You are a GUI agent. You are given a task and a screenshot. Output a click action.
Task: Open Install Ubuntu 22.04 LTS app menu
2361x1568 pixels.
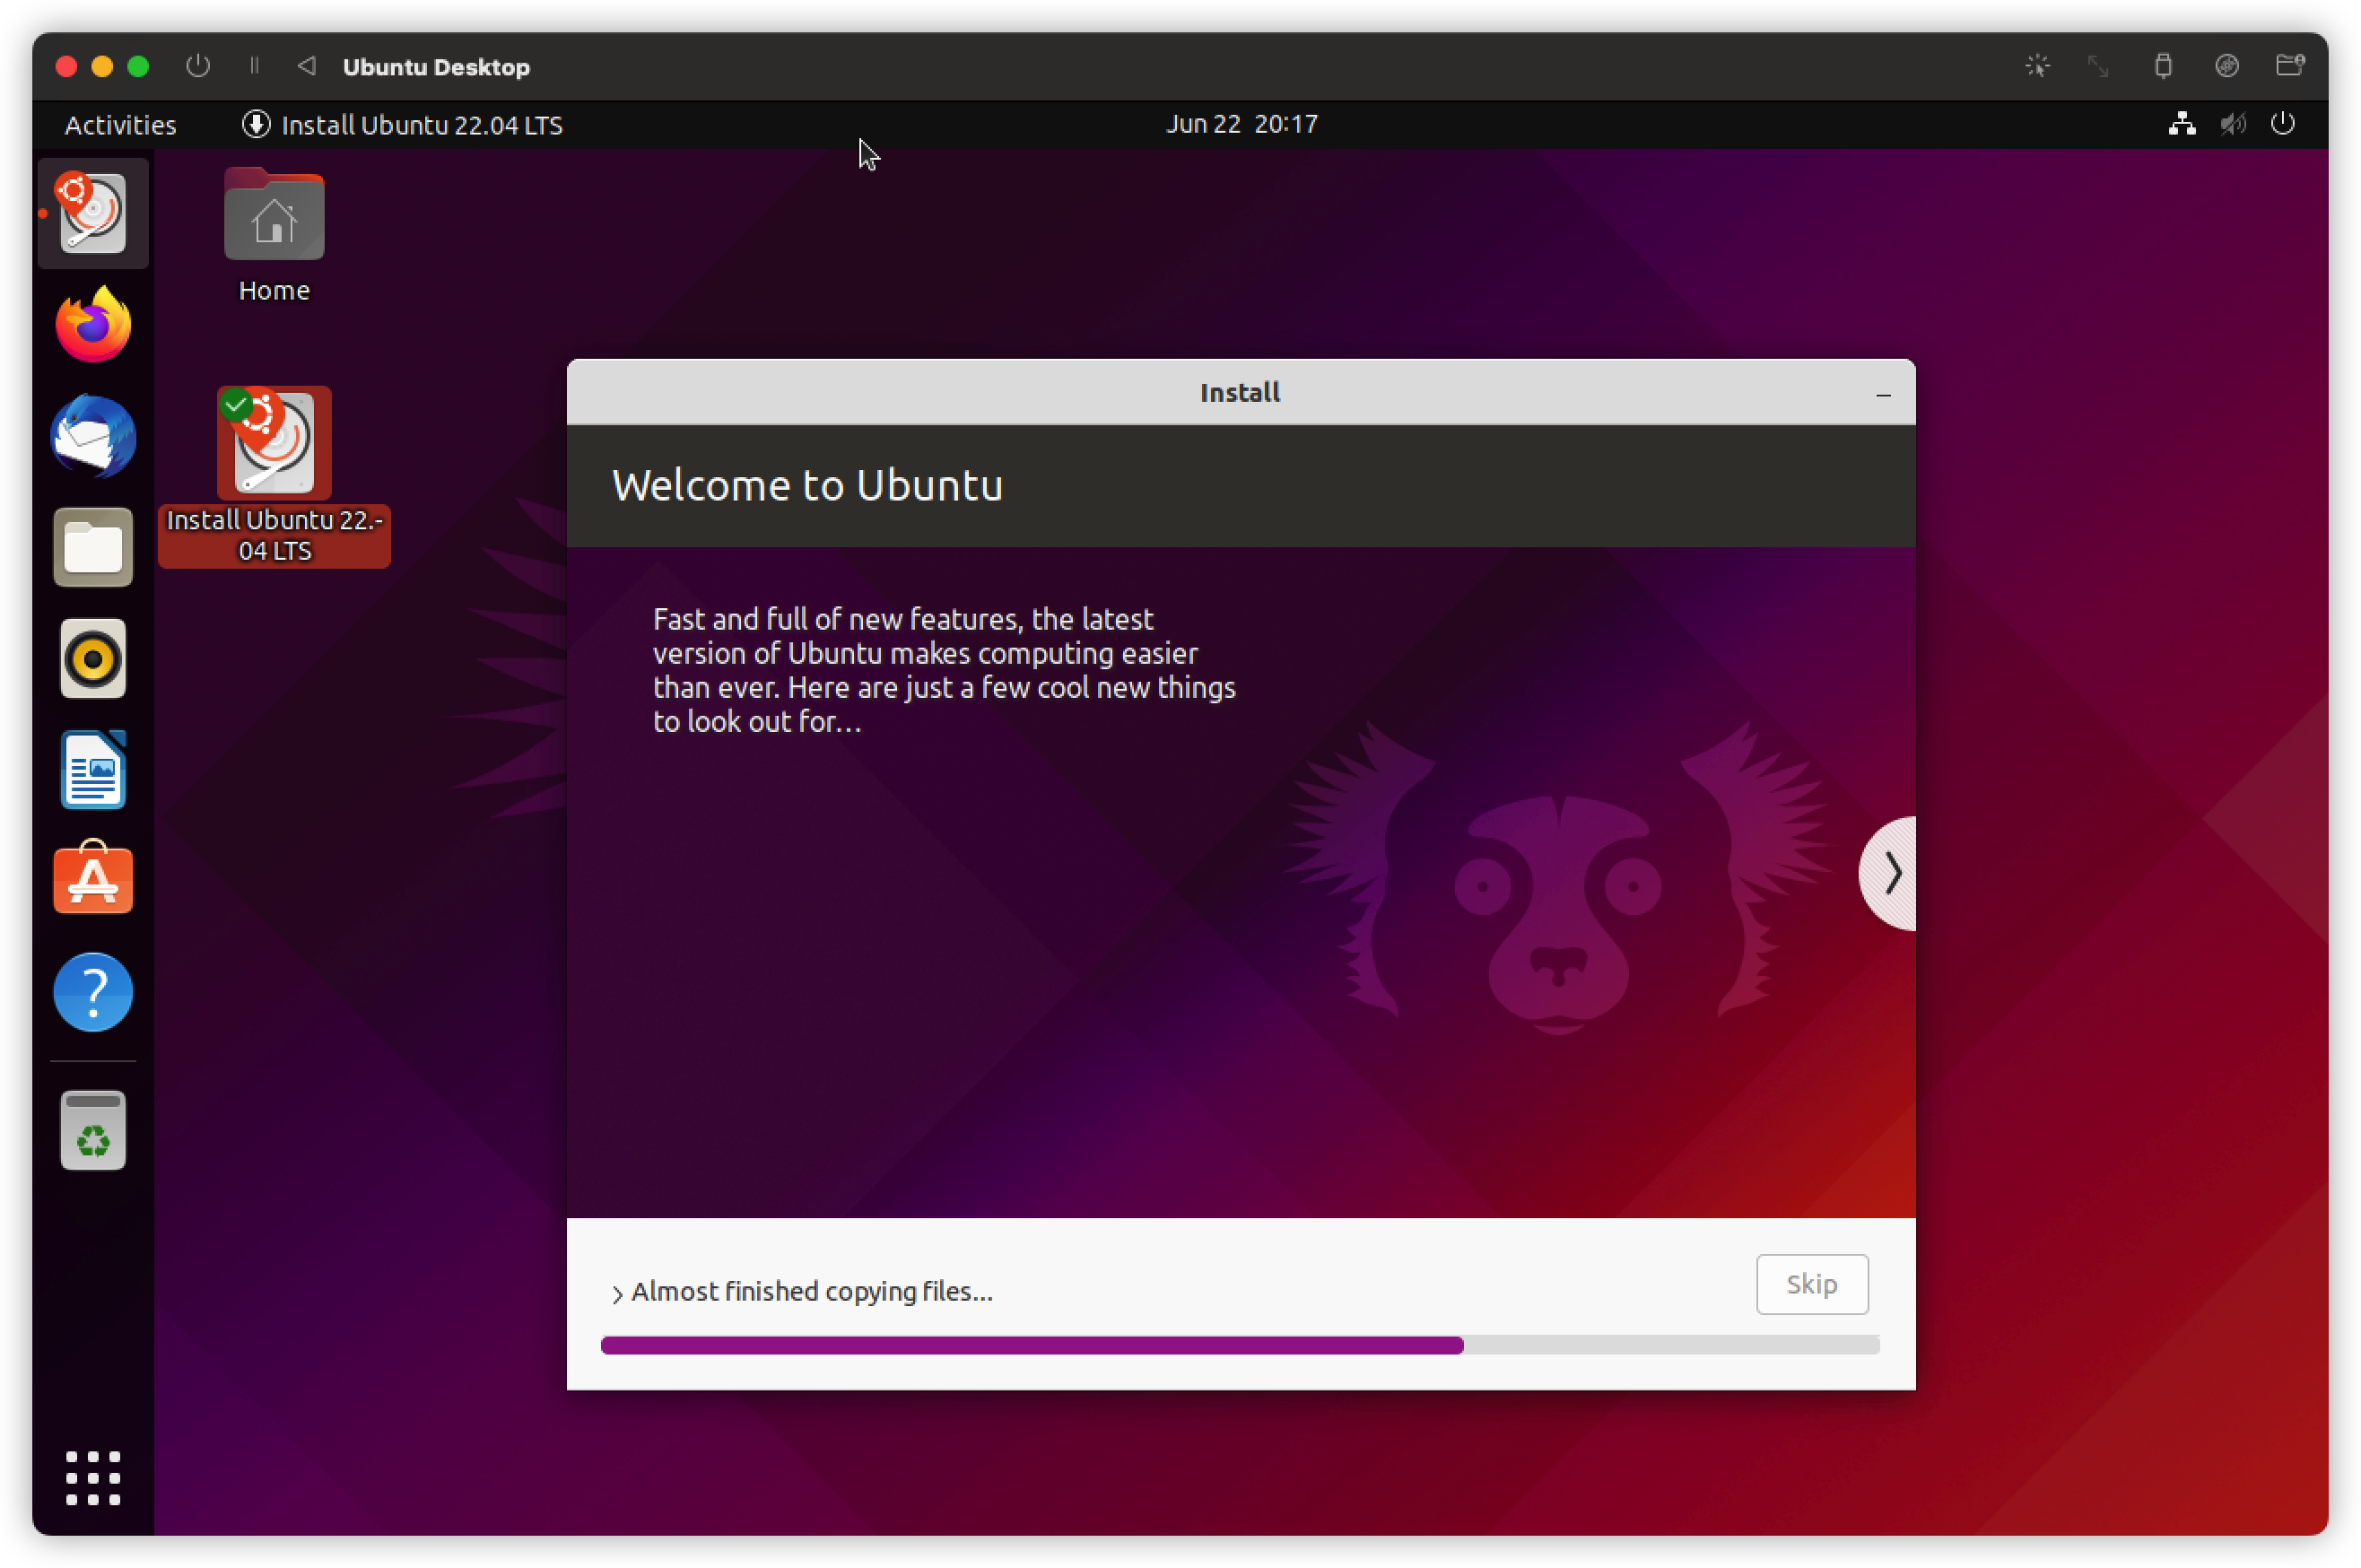(402, 125)
